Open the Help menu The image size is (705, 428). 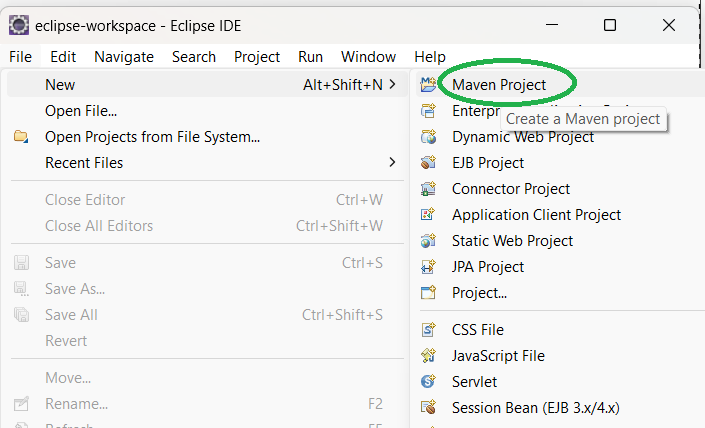[430, 57]
